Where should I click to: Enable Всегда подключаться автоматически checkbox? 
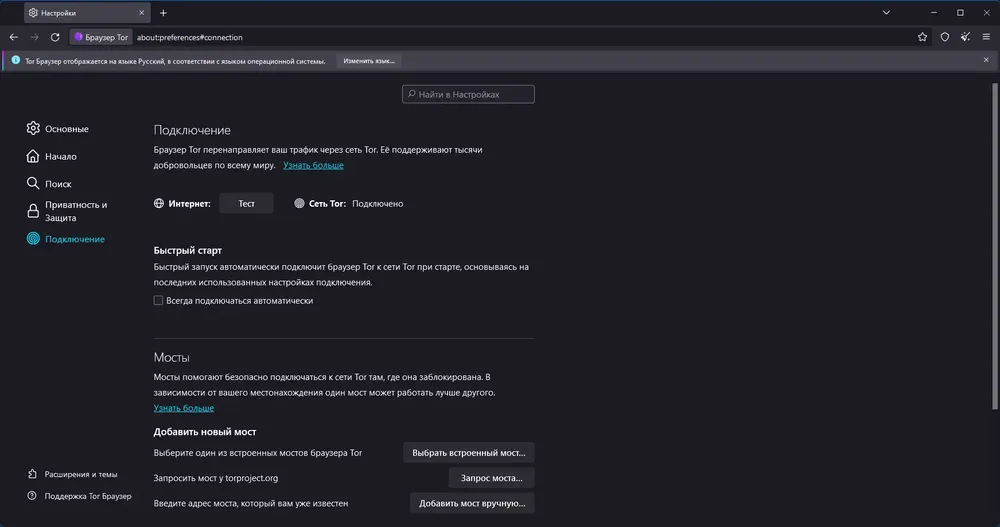[x=158, y=301]
